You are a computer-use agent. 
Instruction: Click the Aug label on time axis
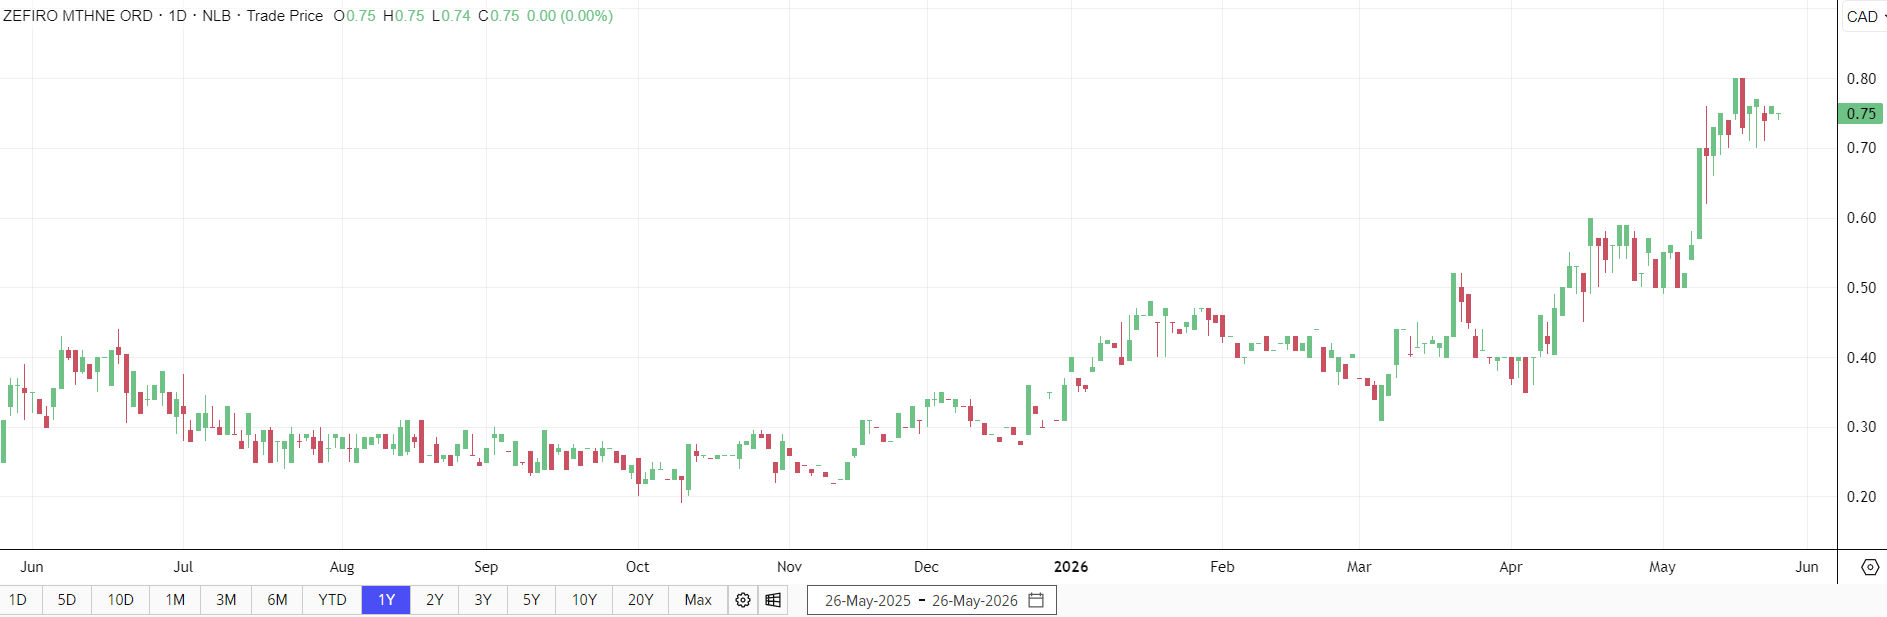pos(342,567)
